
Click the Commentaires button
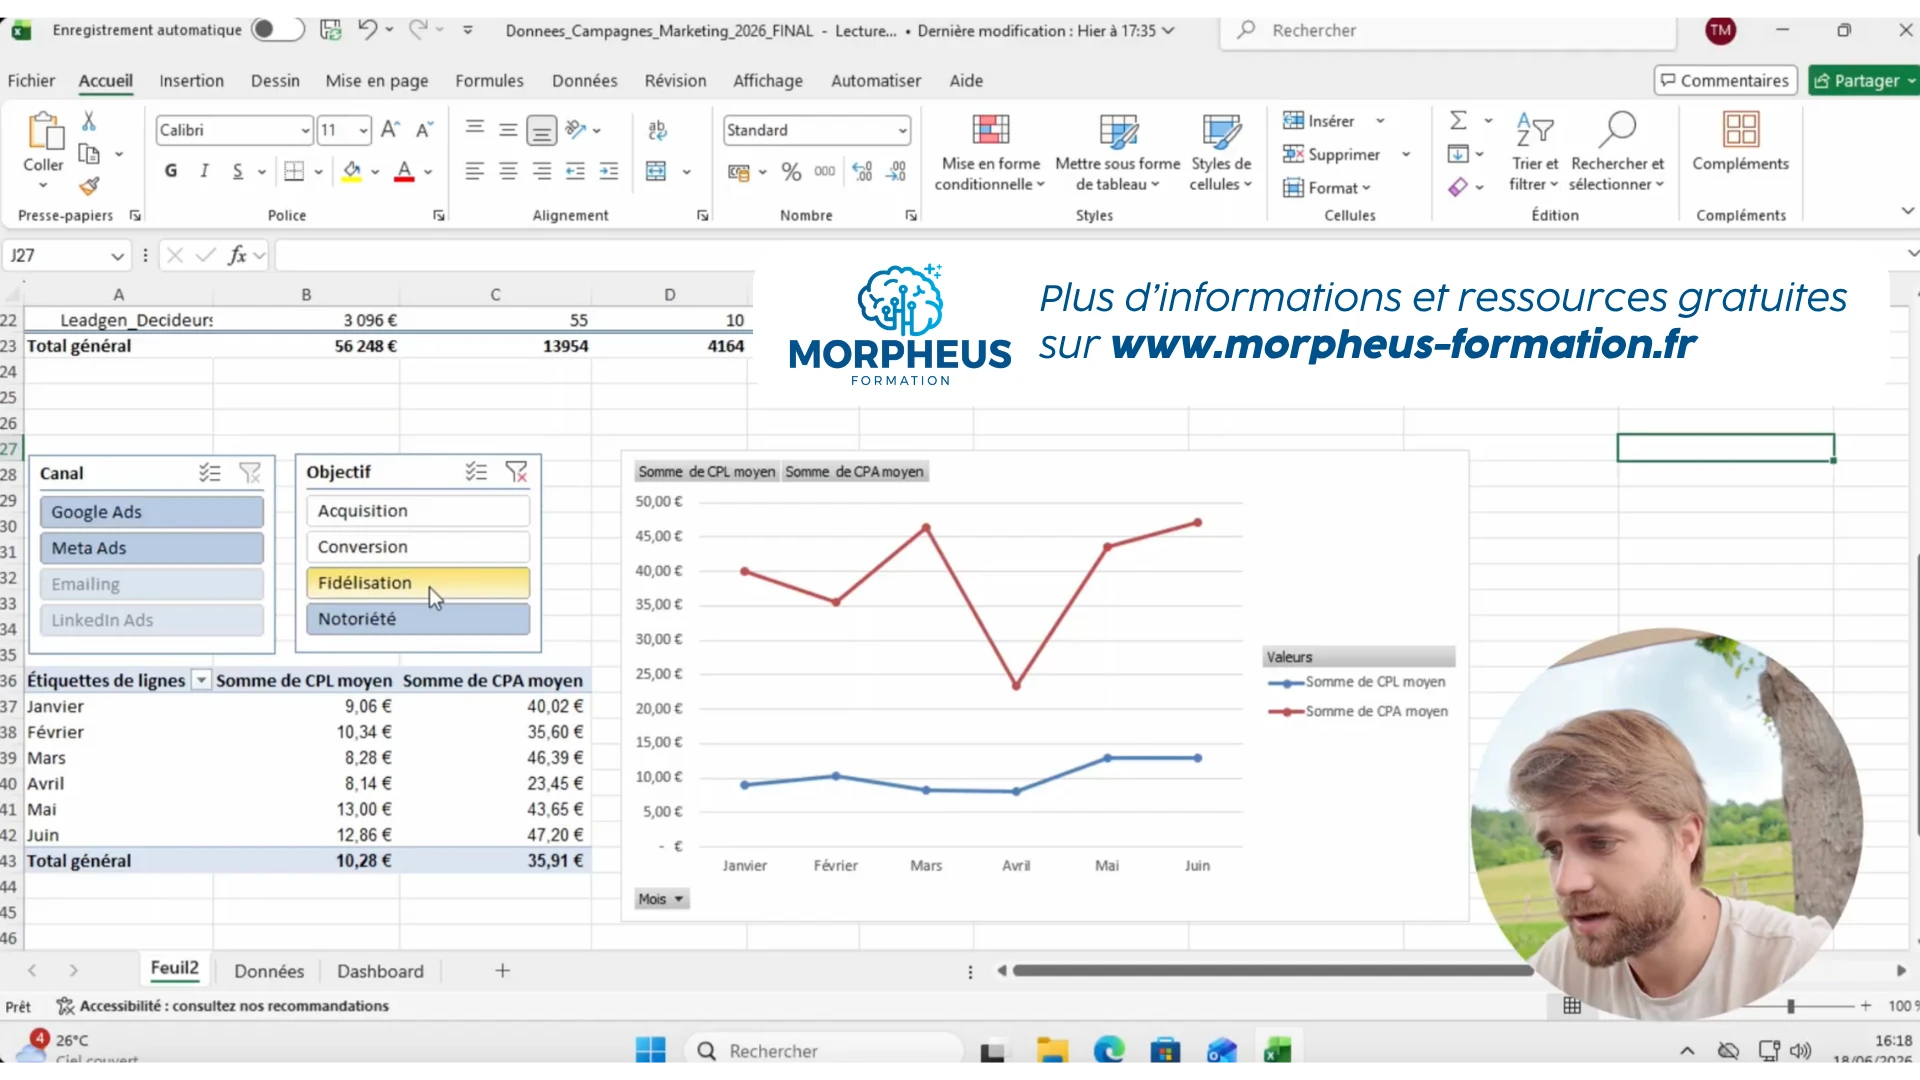(x=1725, y=80)
